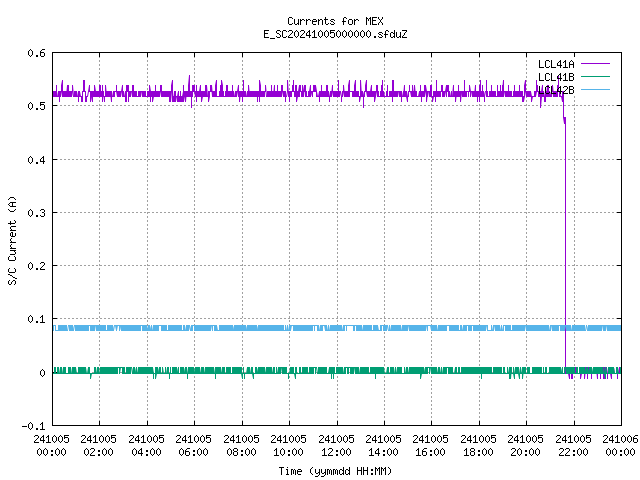Click the 241005 14:00 x-axis tick label
This screenshot has width=640, height=480.
383,446
